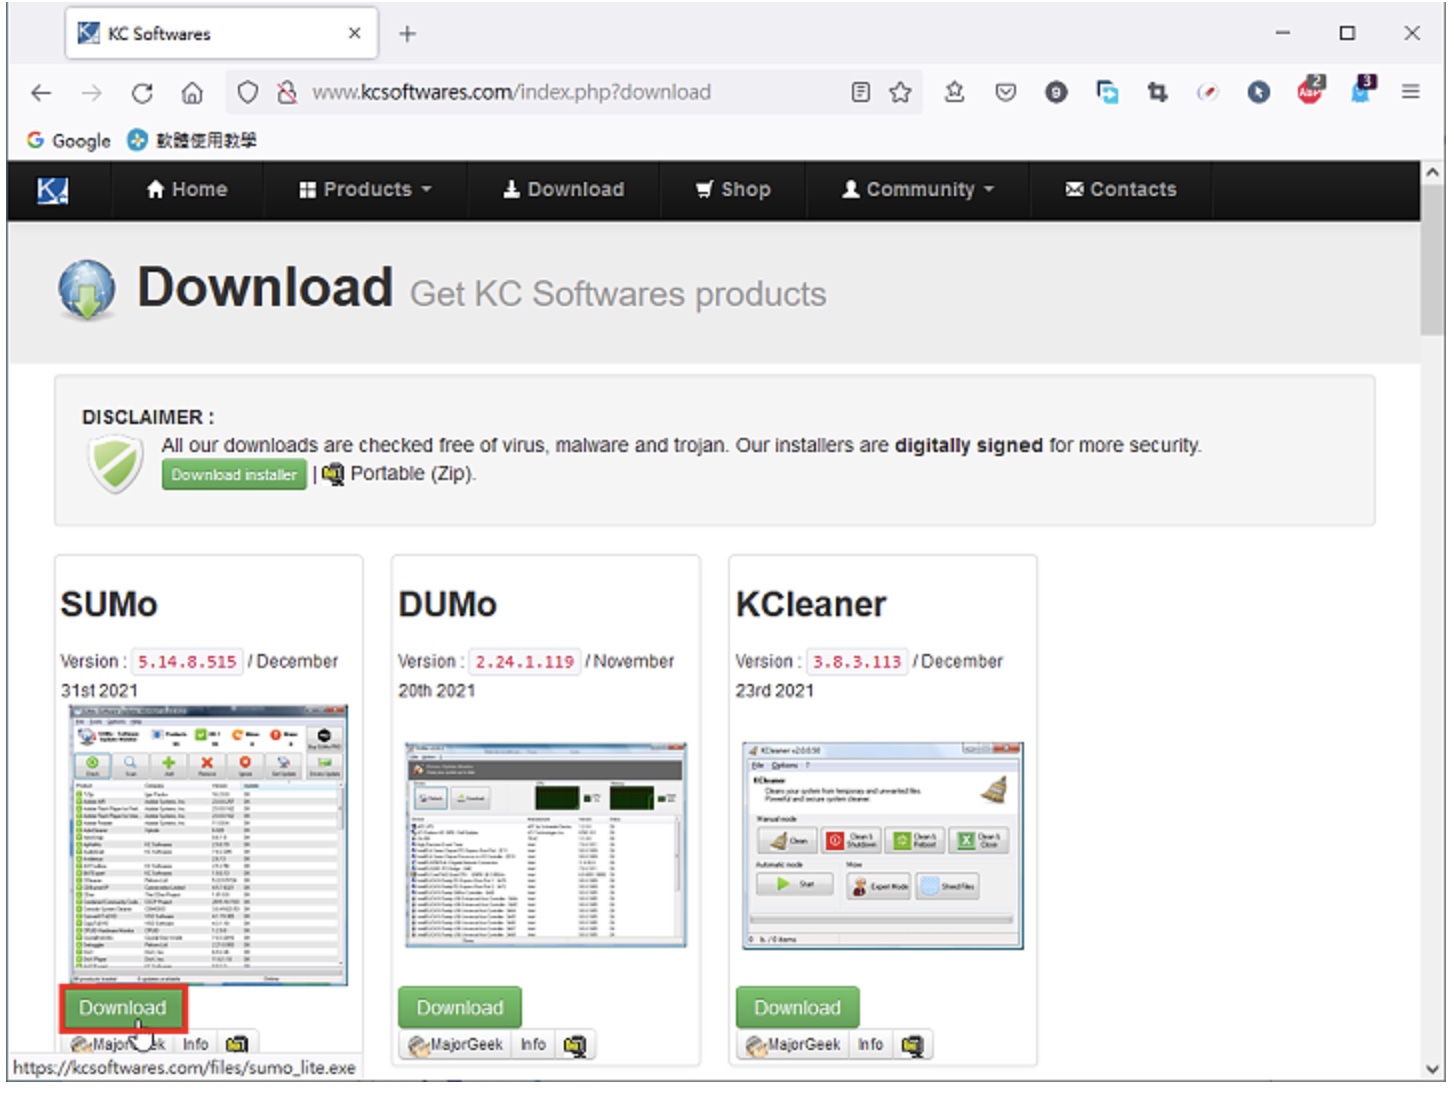Image resolution: width=1454 pixels, height=1094 pixels.
Task: Expand the Community dropdown menu
Action: [918, 190]
